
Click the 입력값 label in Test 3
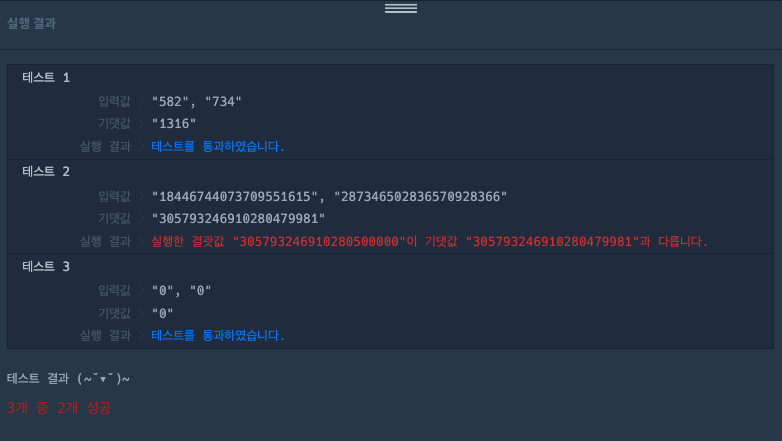click(114, 290)
